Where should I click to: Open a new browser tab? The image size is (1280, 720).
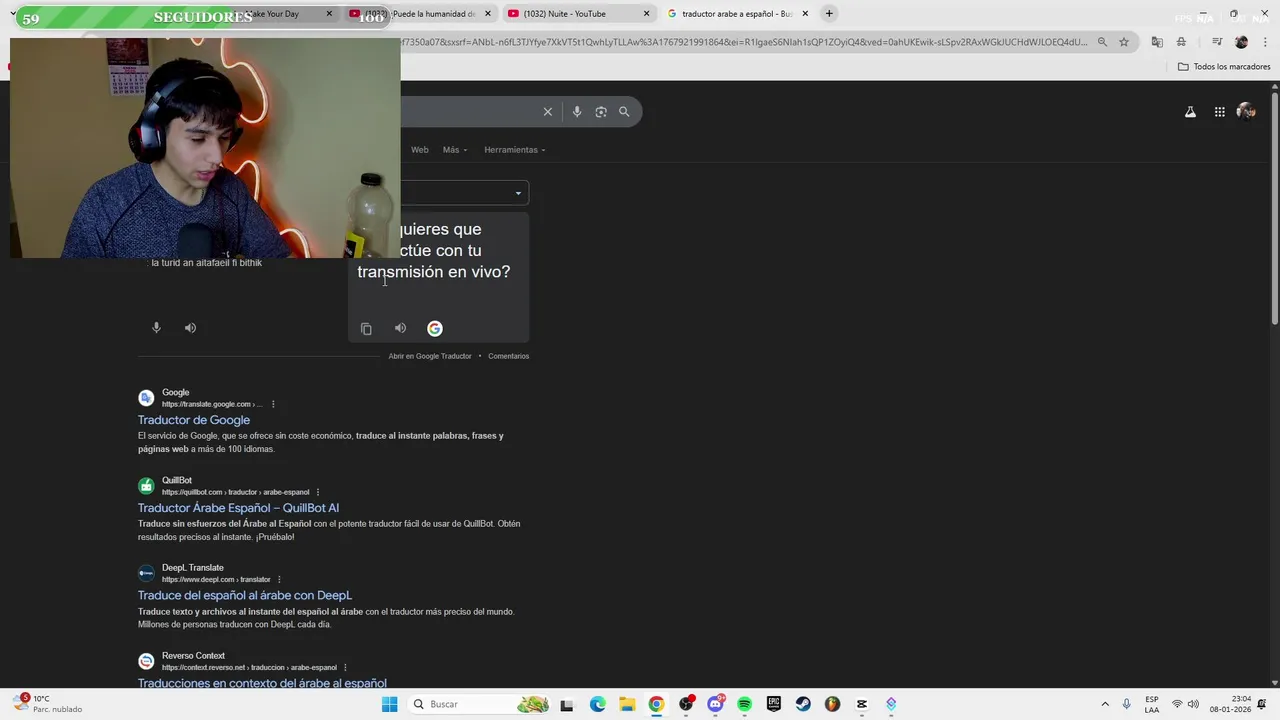click(829, 13)
